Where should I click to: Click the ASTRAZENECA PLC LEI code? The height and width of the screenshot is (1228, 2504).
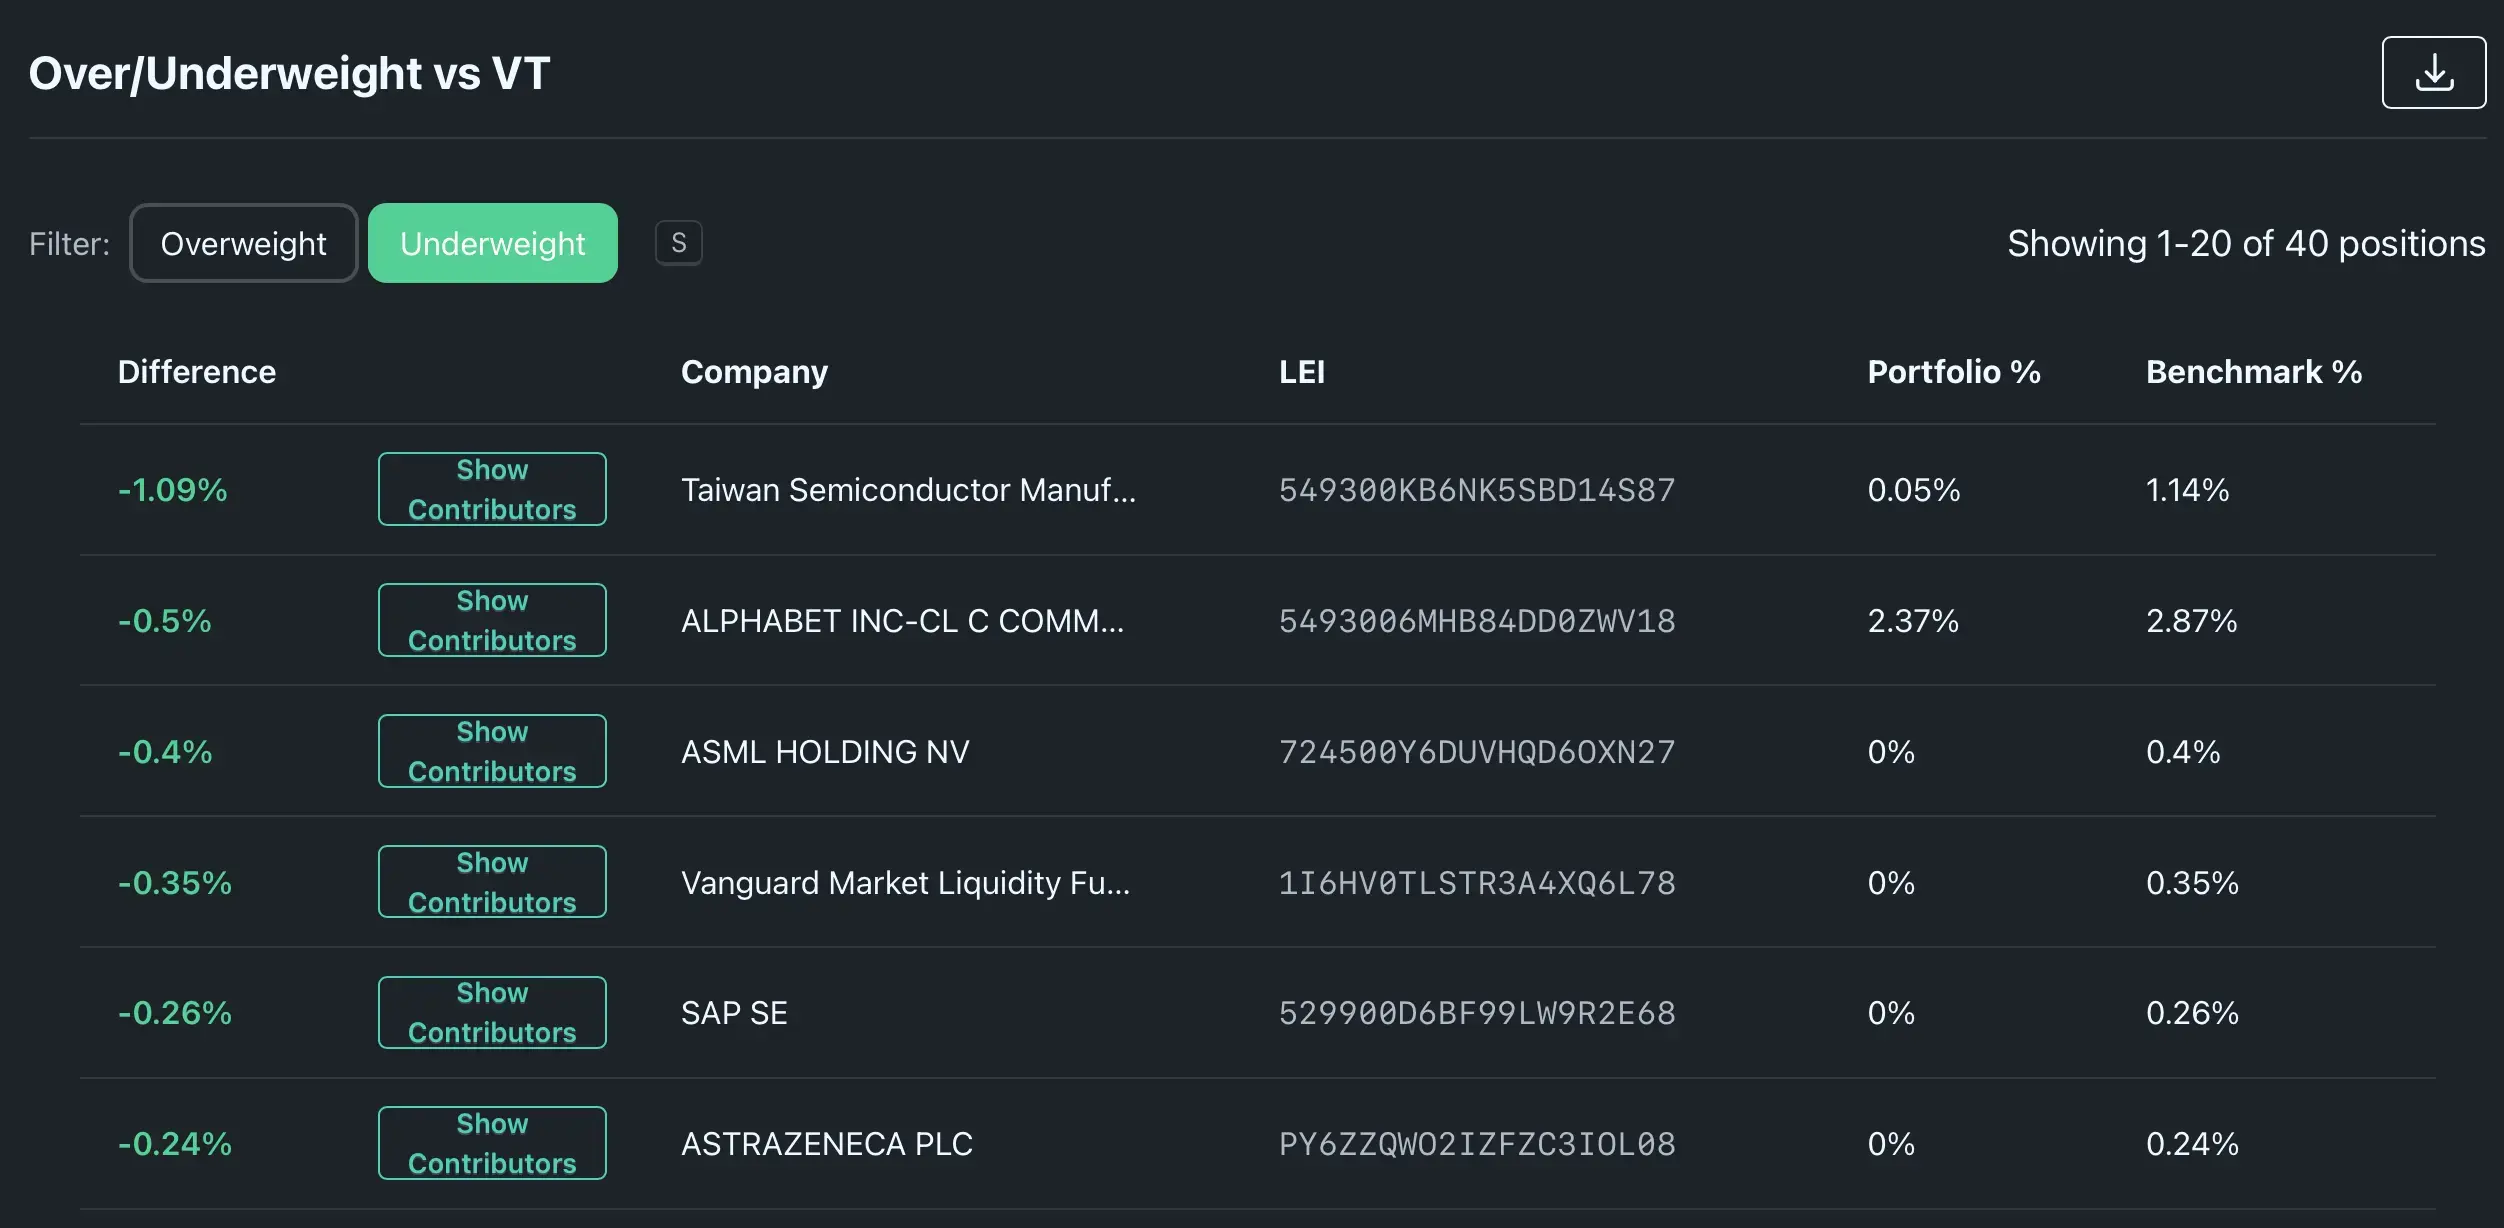(x=1476, y=1144)
